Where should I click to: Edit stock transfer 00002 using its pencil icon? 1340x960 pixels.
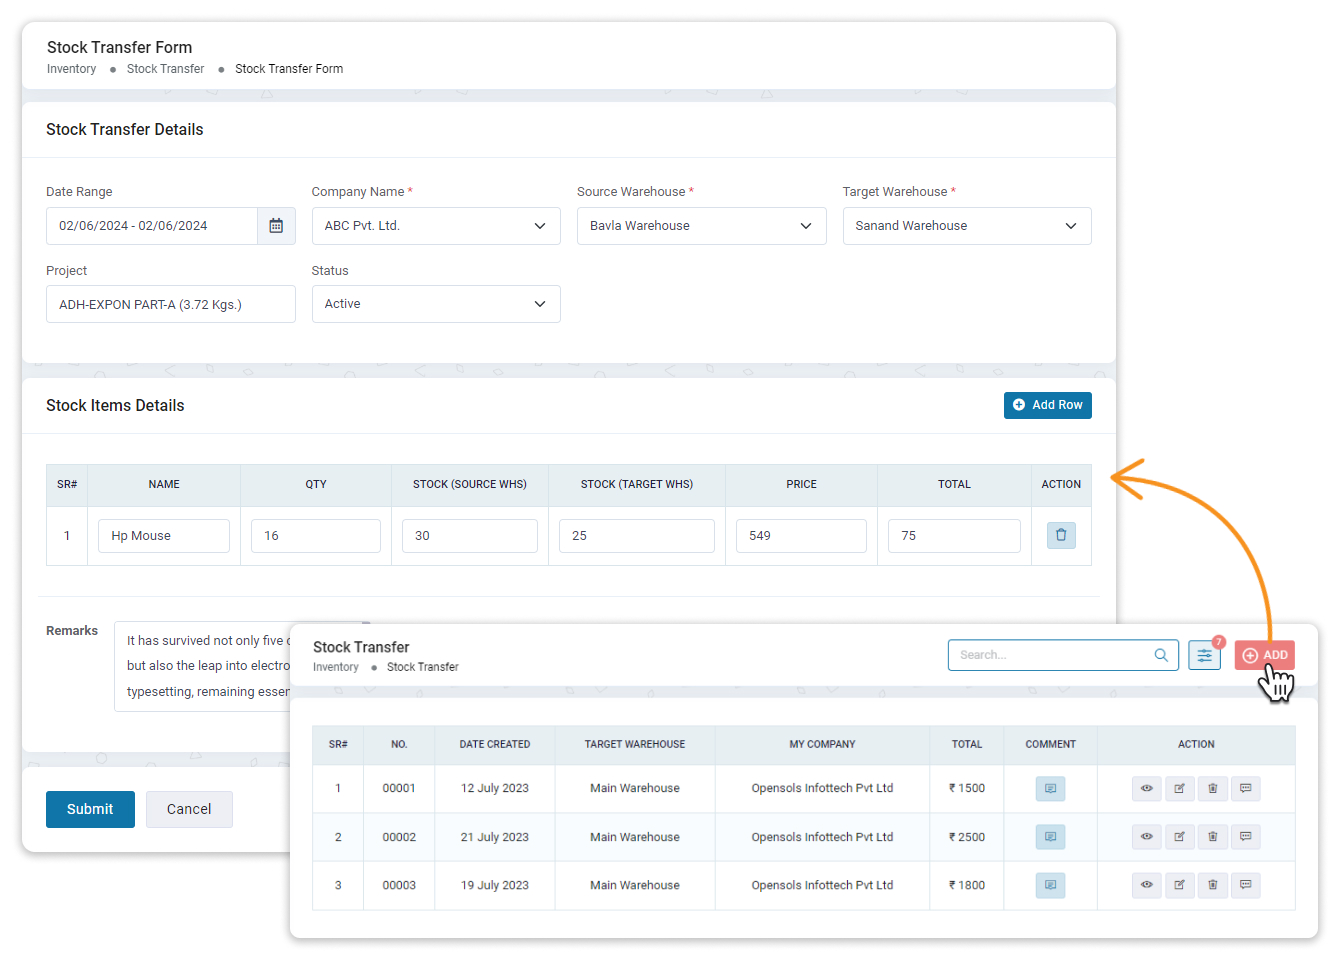1179,836
